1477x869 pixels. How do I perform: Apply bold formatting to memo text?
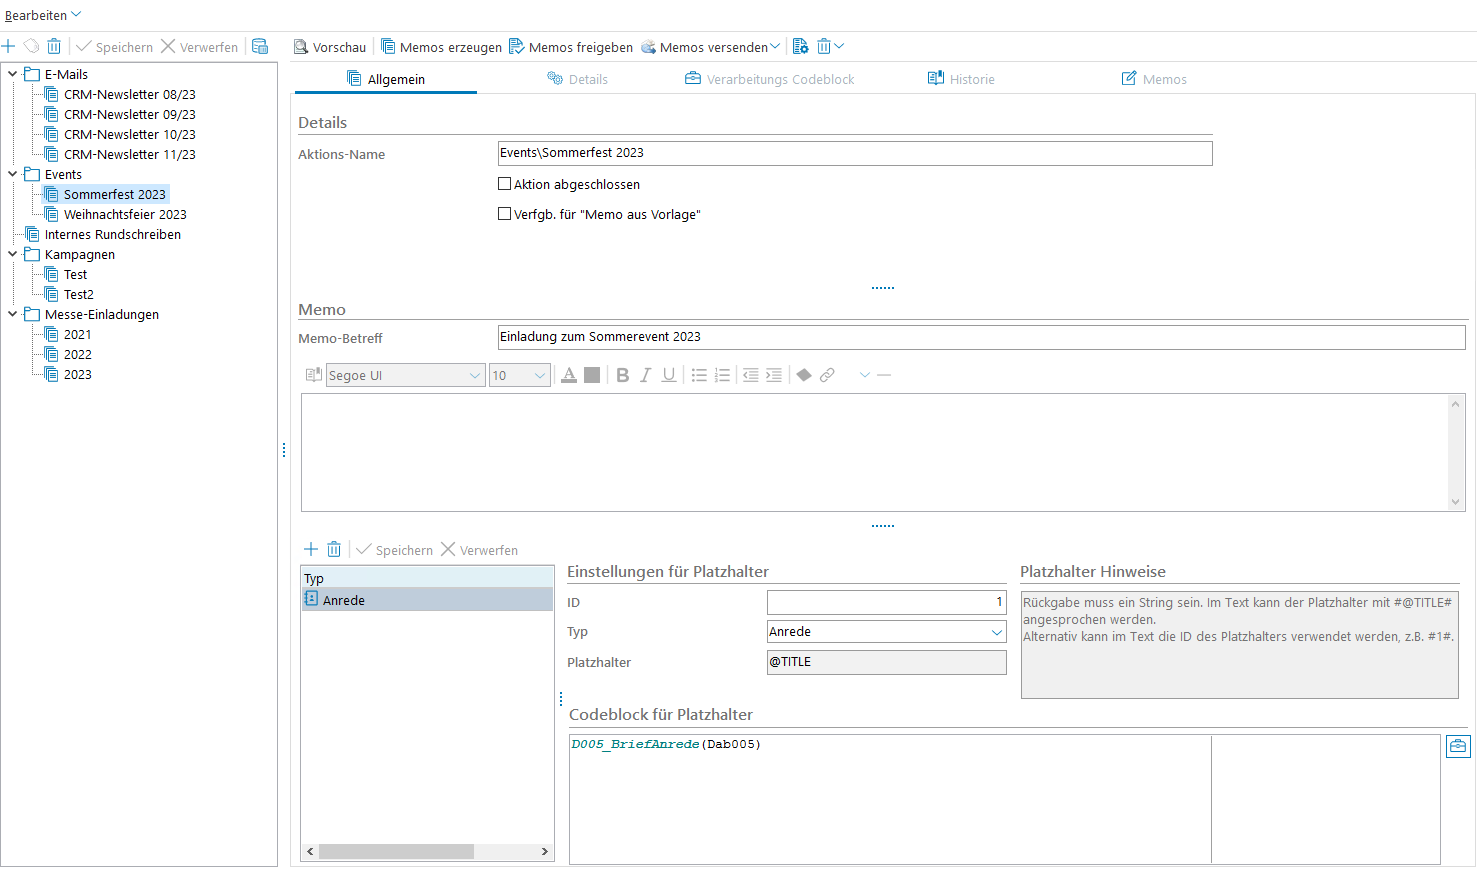(x=622, y=375)
